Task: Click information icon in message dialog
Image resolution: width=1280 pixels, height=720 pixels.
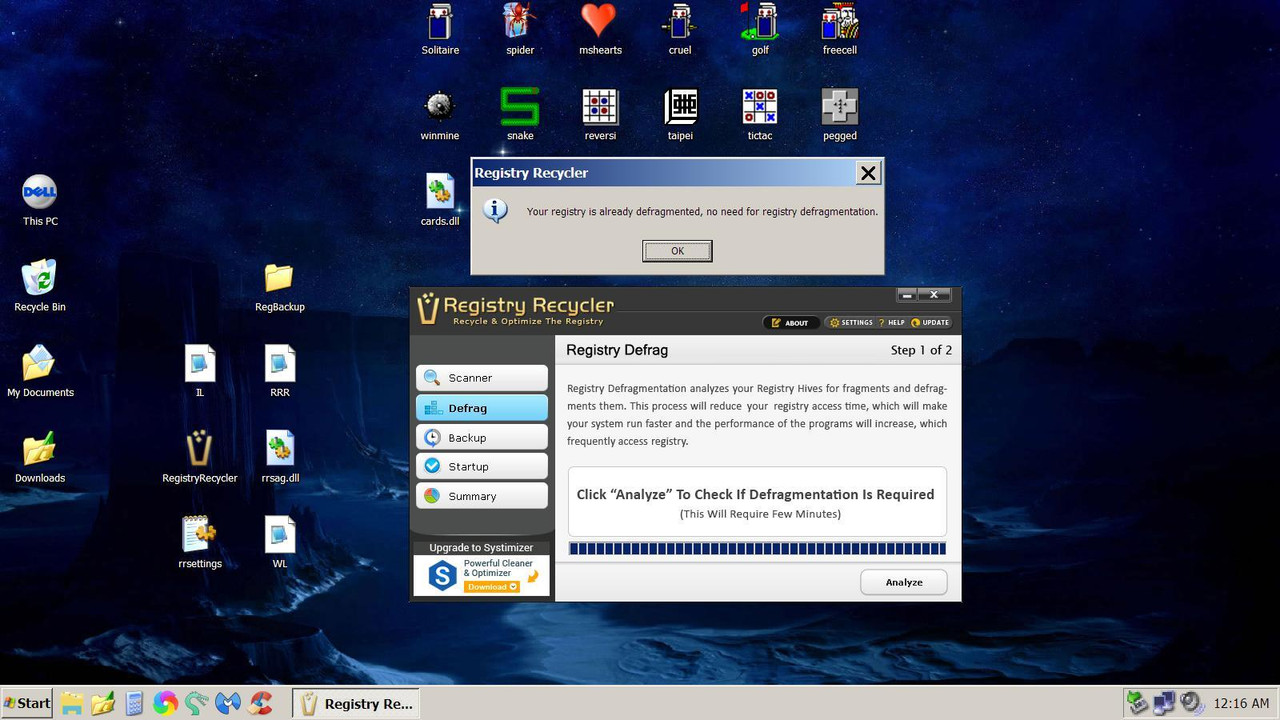Action: click(x=496, y=210)
